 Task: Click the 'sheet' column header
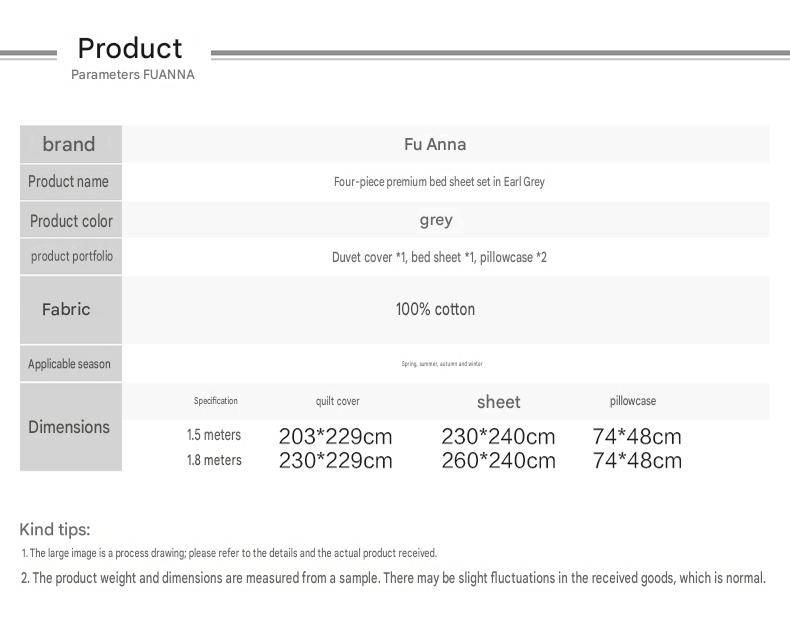(498, 402)
